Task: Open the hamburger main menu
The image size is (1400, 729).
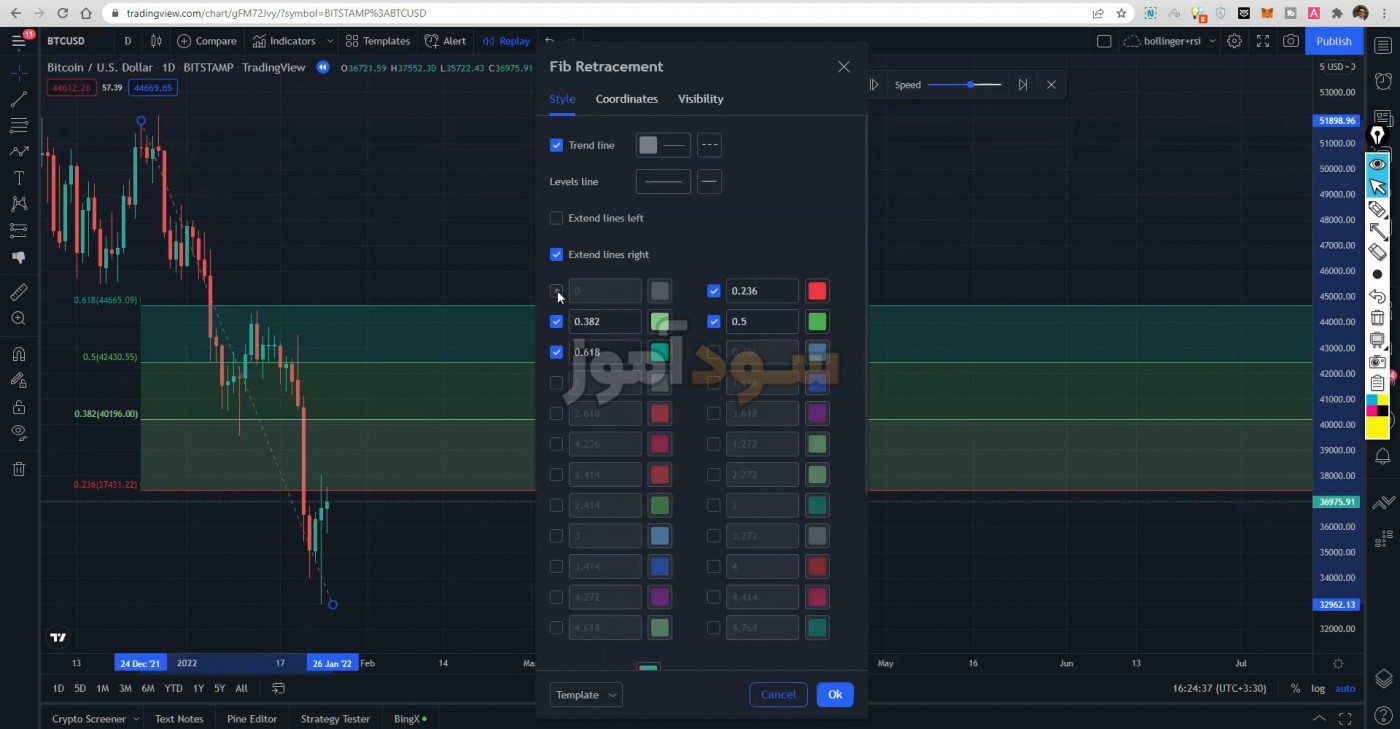Action: pyautogui.click(x=19, y=41)
